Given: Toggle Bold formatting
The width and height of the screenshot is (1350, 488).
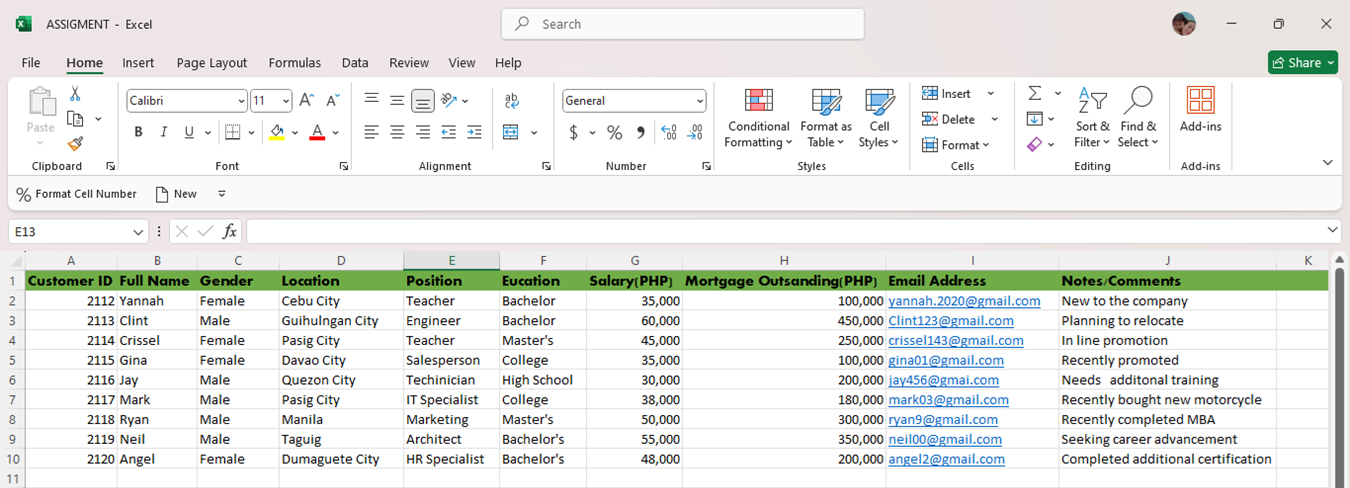Looking at the screenshot, I should [x=138, y=132].
